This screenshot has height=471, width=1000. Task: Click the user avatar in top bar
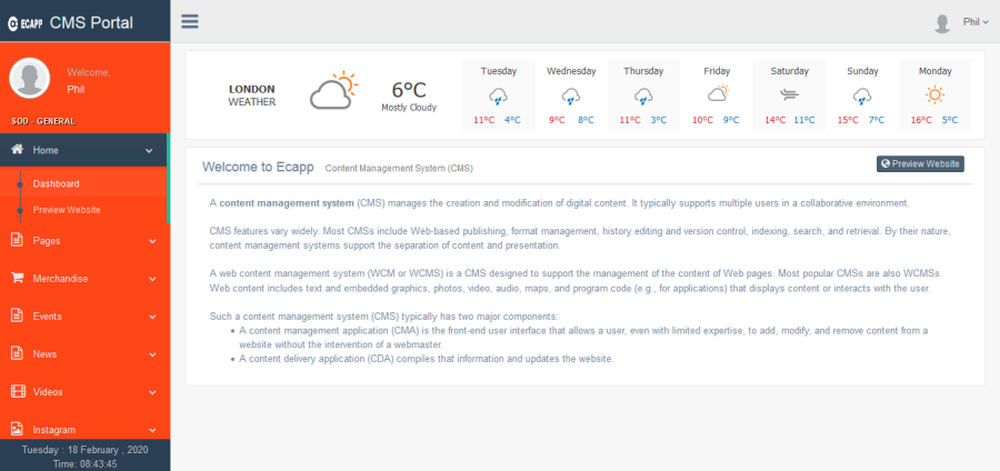(x=942, y=23)
